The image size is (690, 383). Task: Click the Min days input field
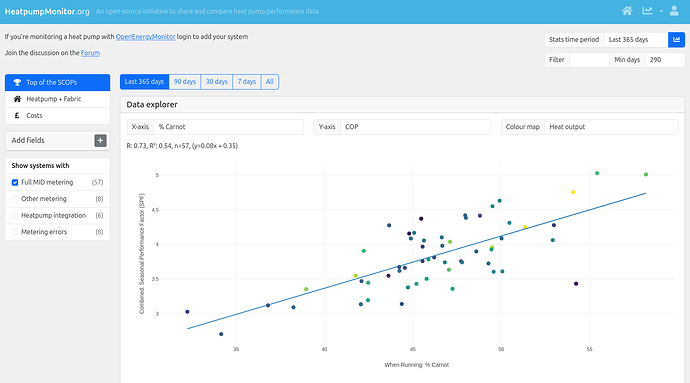664,60
